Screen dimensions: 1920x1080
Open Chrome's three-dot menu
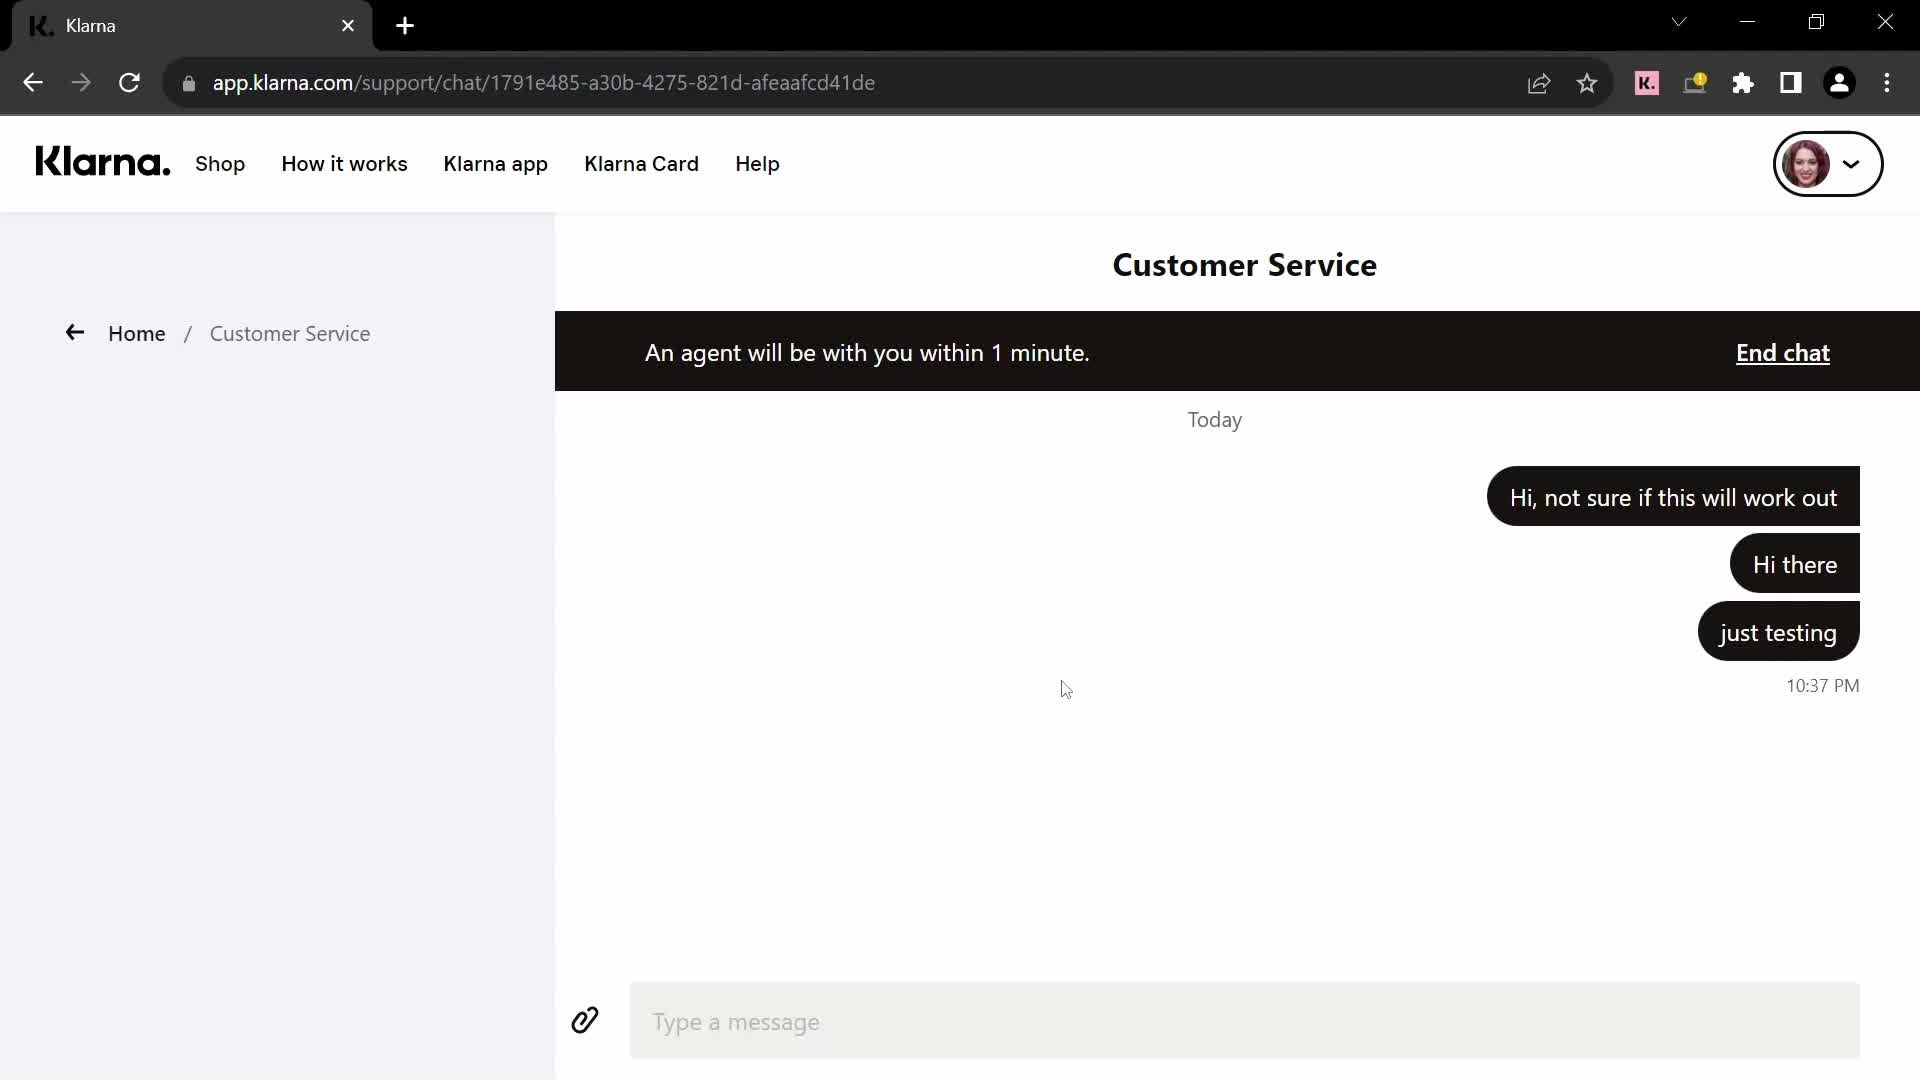point(1887,84)
